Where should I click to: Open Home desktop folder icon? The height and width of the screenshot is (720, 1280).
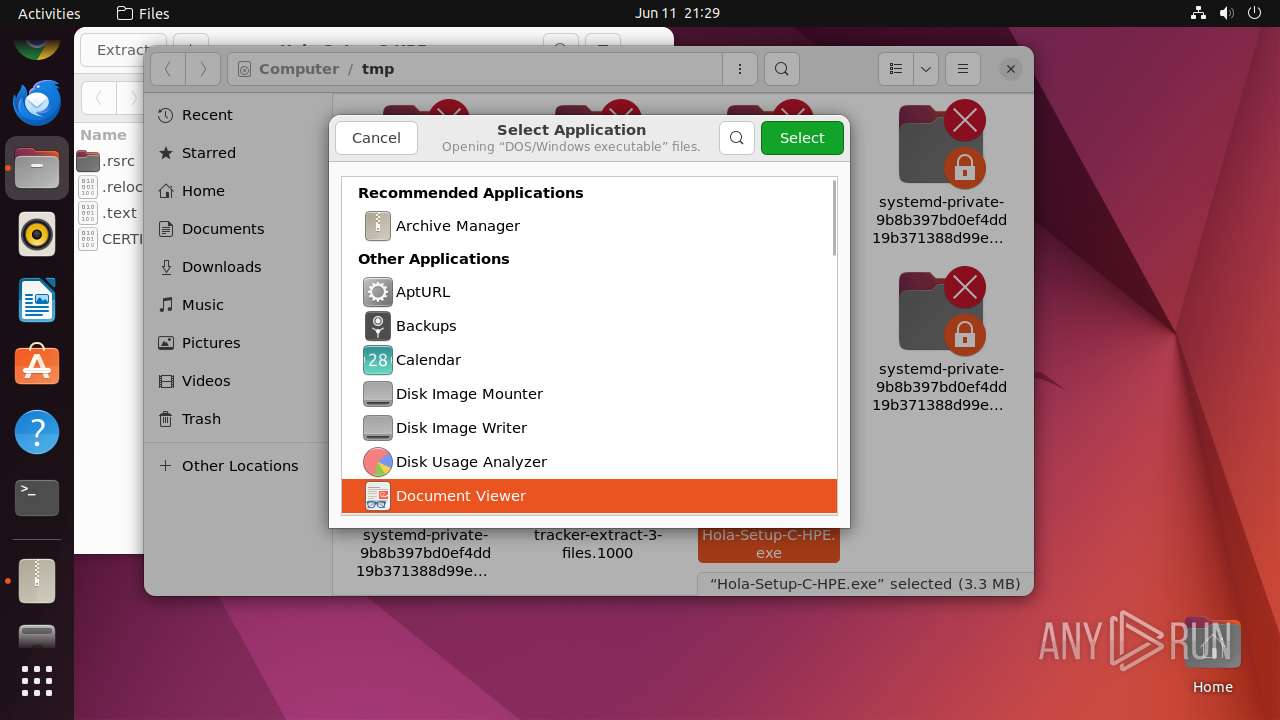[x=1212, y=657]
